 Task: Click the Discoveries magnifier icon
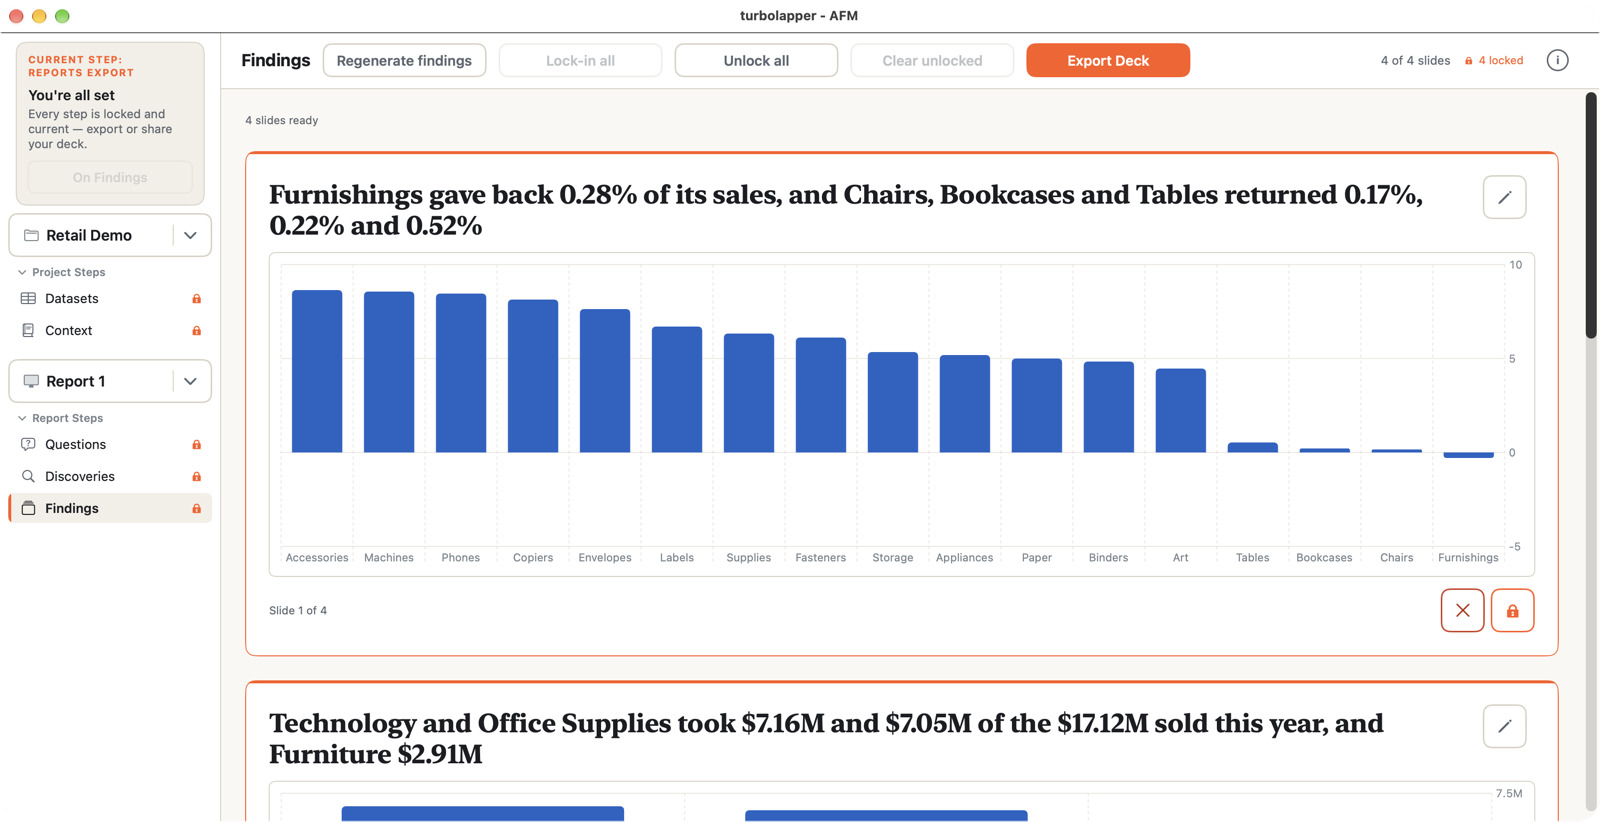tap(28, 476)
